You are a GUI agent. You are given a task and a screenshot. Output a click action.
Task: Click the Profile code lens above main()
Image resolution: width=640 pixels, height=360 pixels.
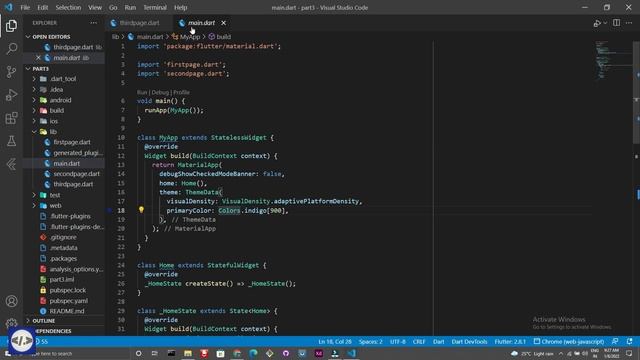[x=181, y=93]
